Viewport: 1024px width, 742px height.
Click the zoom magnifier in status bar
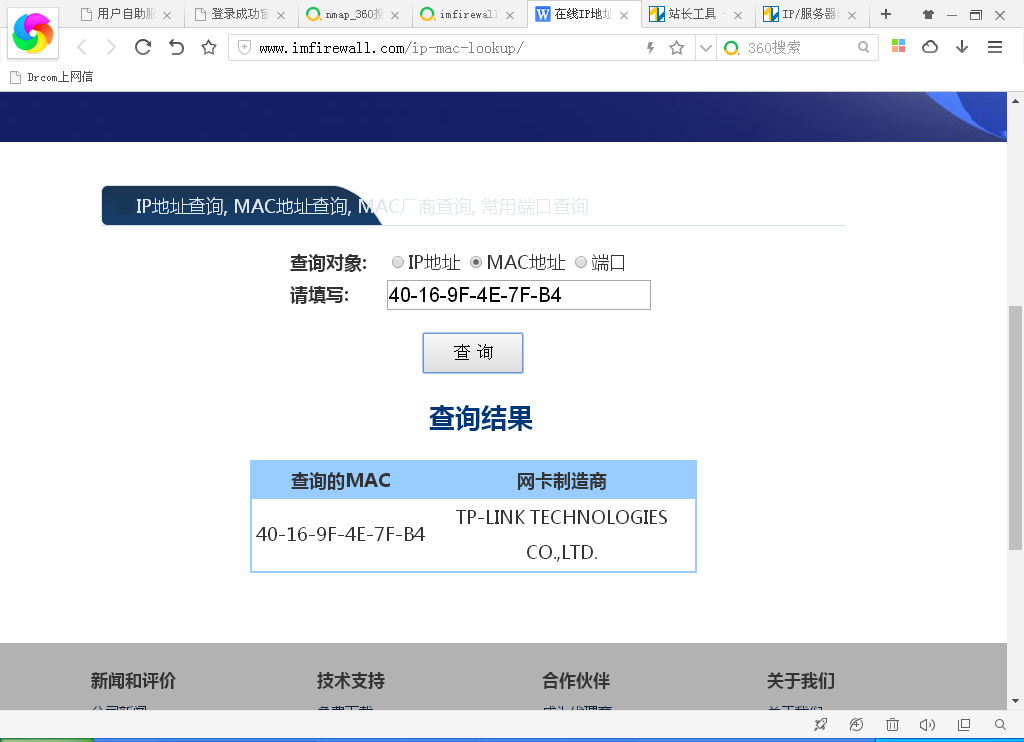1000,724
